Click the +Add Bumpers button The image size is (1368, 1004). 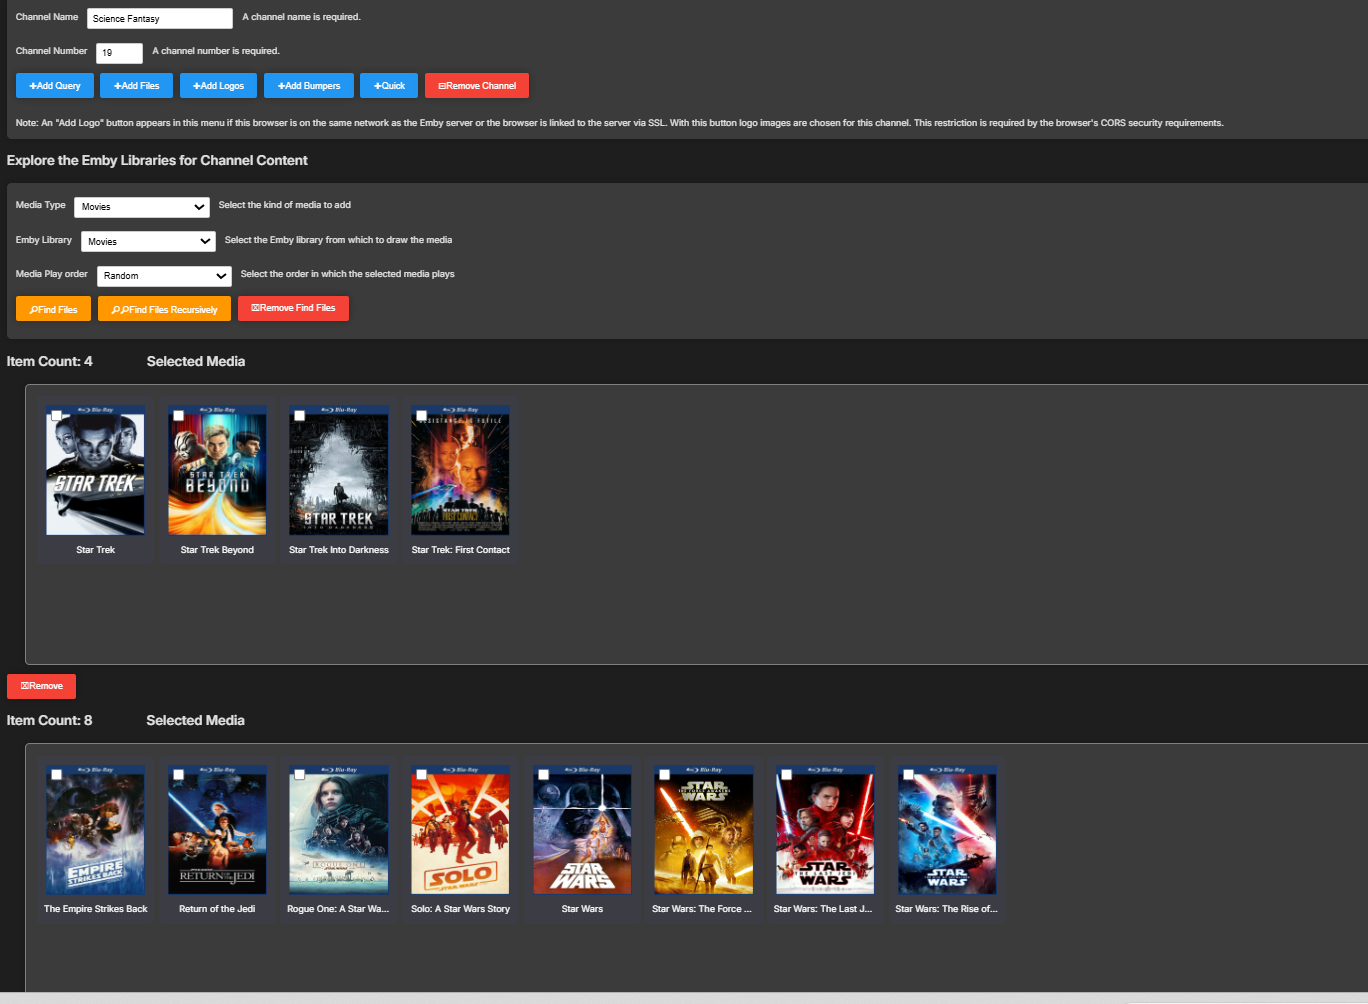pyautogui.click(x=309, y=86)
